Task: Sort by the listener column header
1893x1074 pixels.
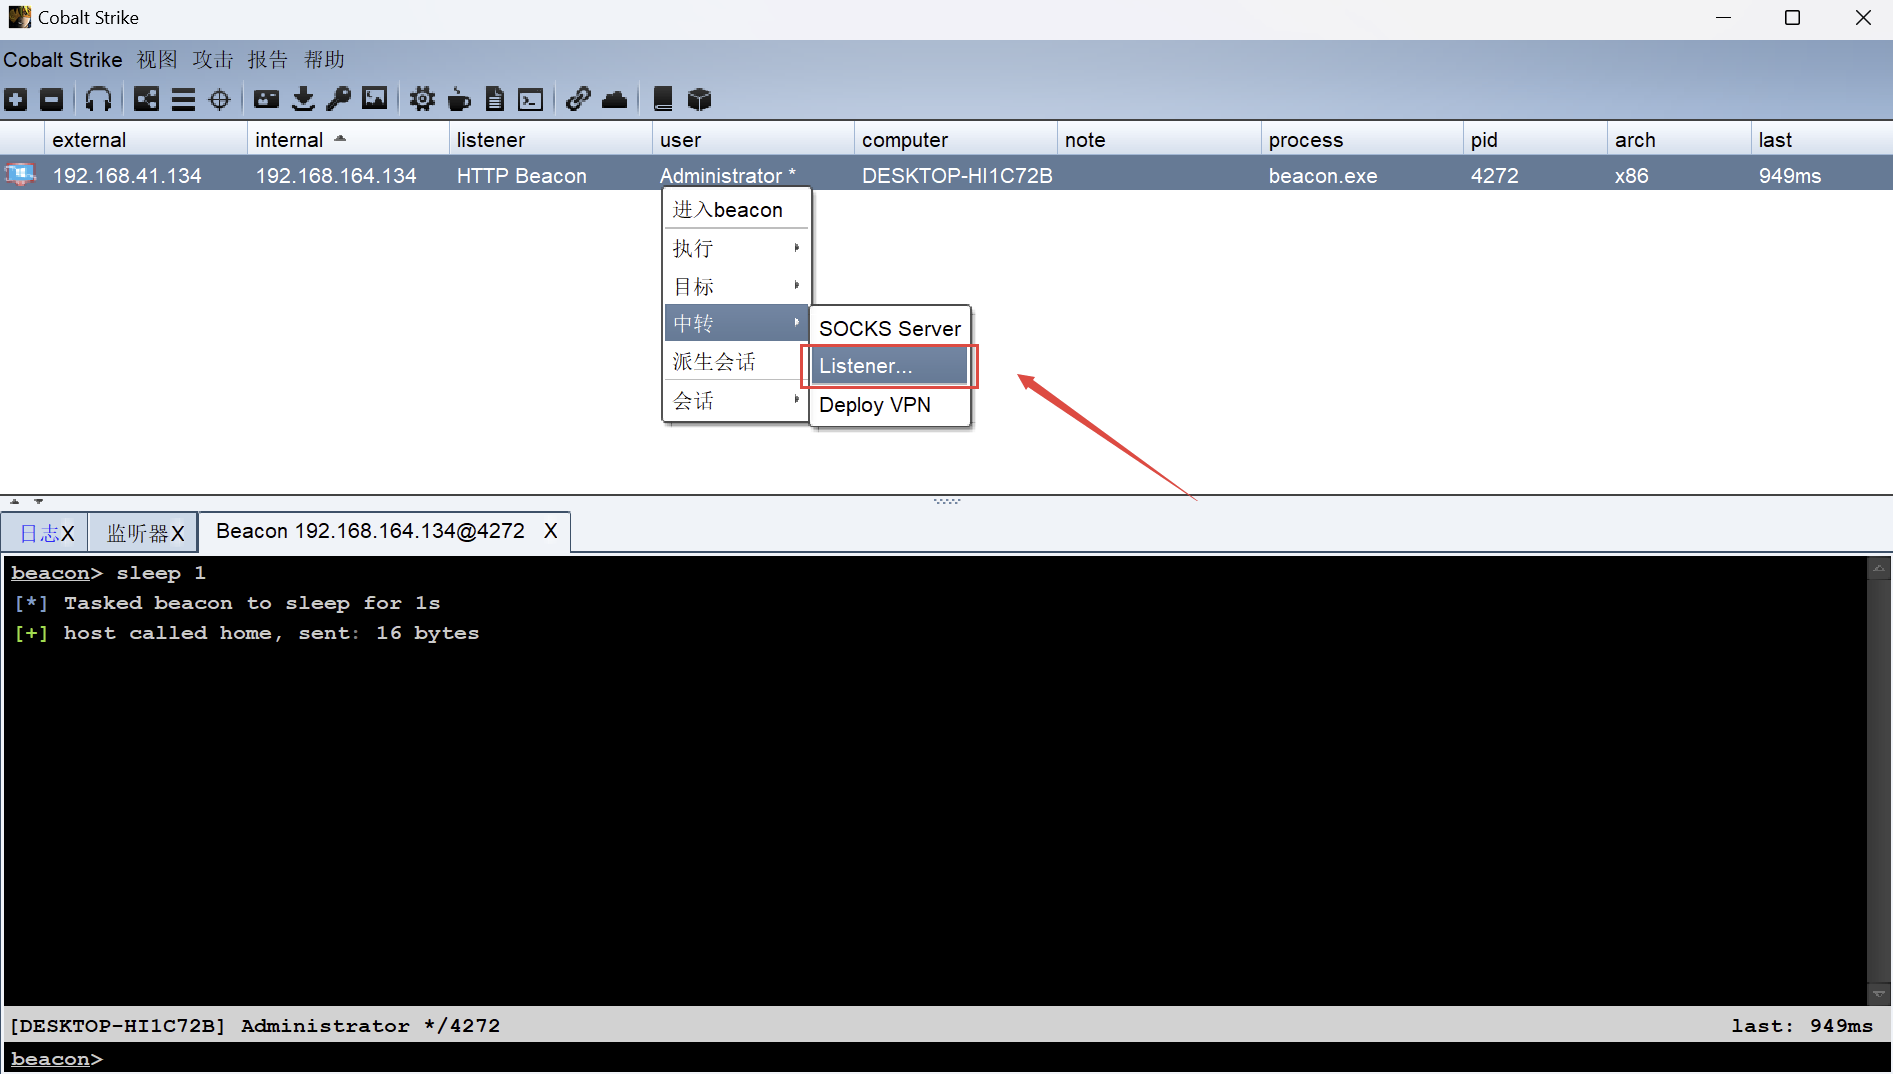Action: coord(550,140)
